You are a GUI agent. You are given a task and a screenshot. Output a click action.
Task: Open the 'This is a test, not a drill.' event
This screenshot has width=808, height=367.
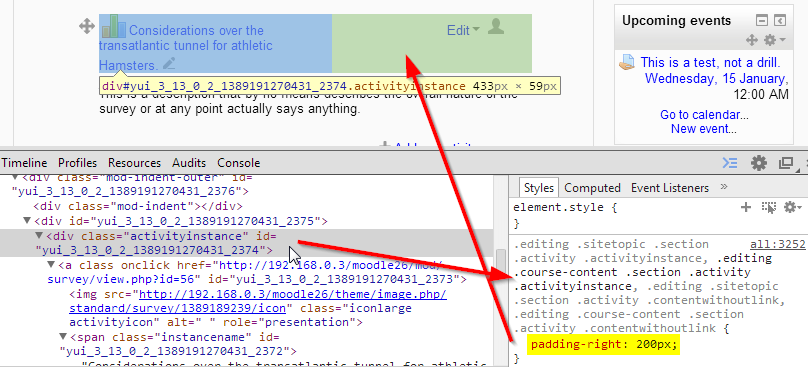tap(710, 63)
